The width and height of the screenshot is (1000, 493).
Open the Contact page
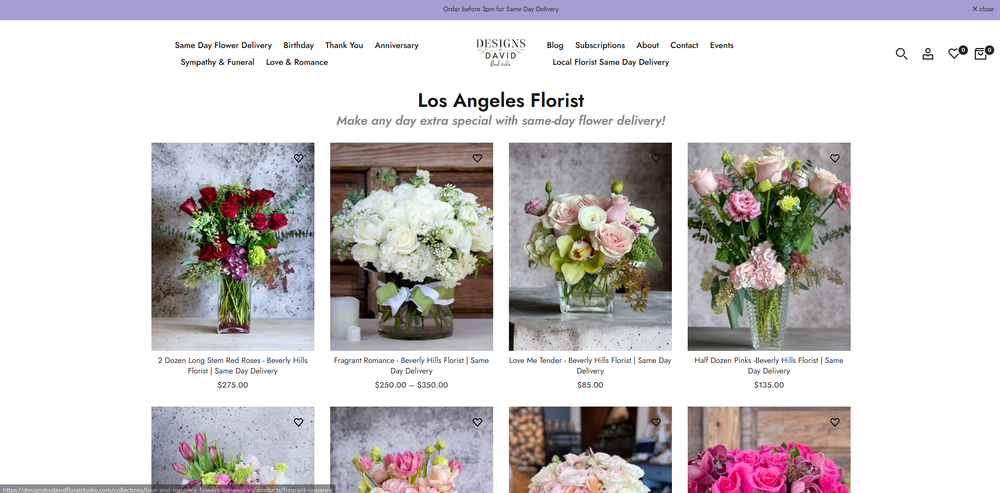point(684,45)
